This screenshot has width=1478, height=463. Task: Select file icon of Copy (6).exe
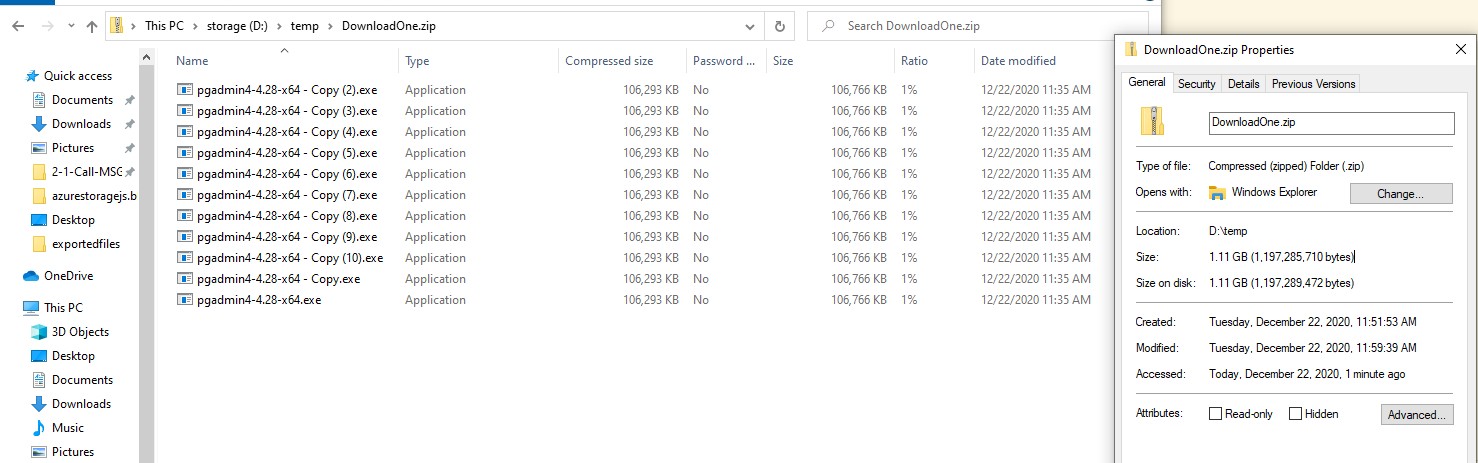(184, 174)
